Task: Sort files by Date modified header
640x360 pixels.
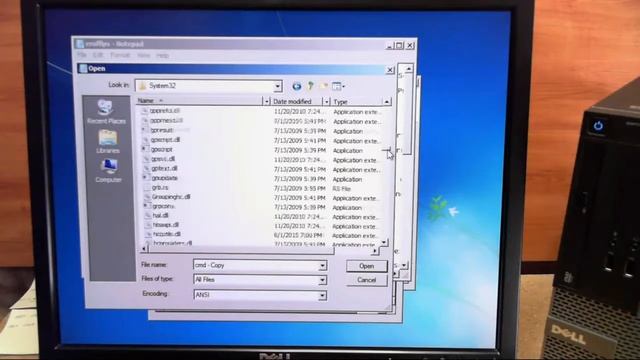Action: [297, 101]
